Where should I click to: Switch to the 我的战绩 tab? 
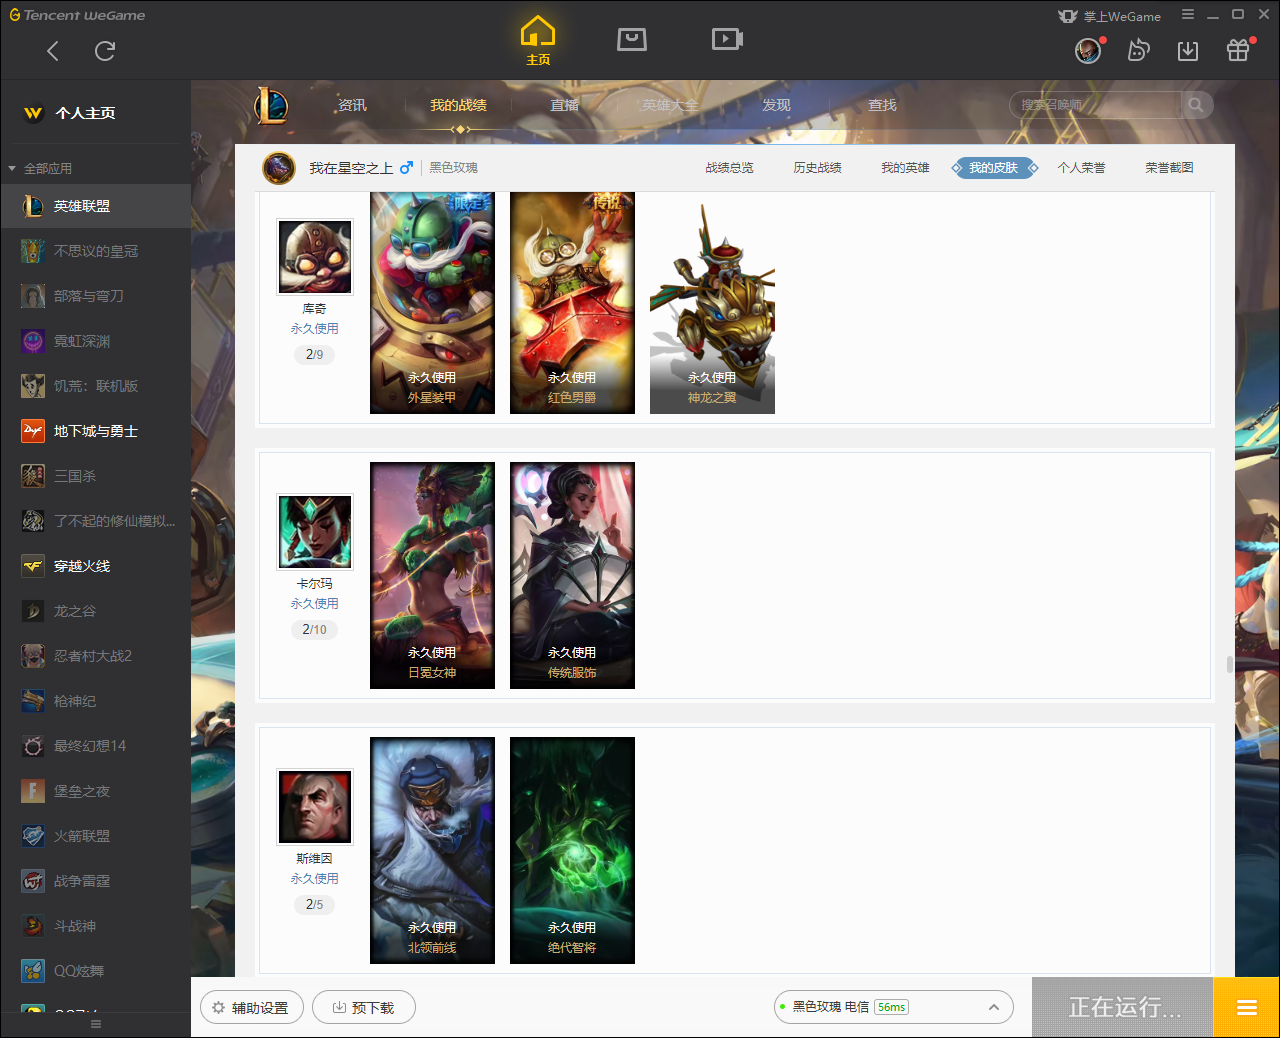(x=458, y=105)
